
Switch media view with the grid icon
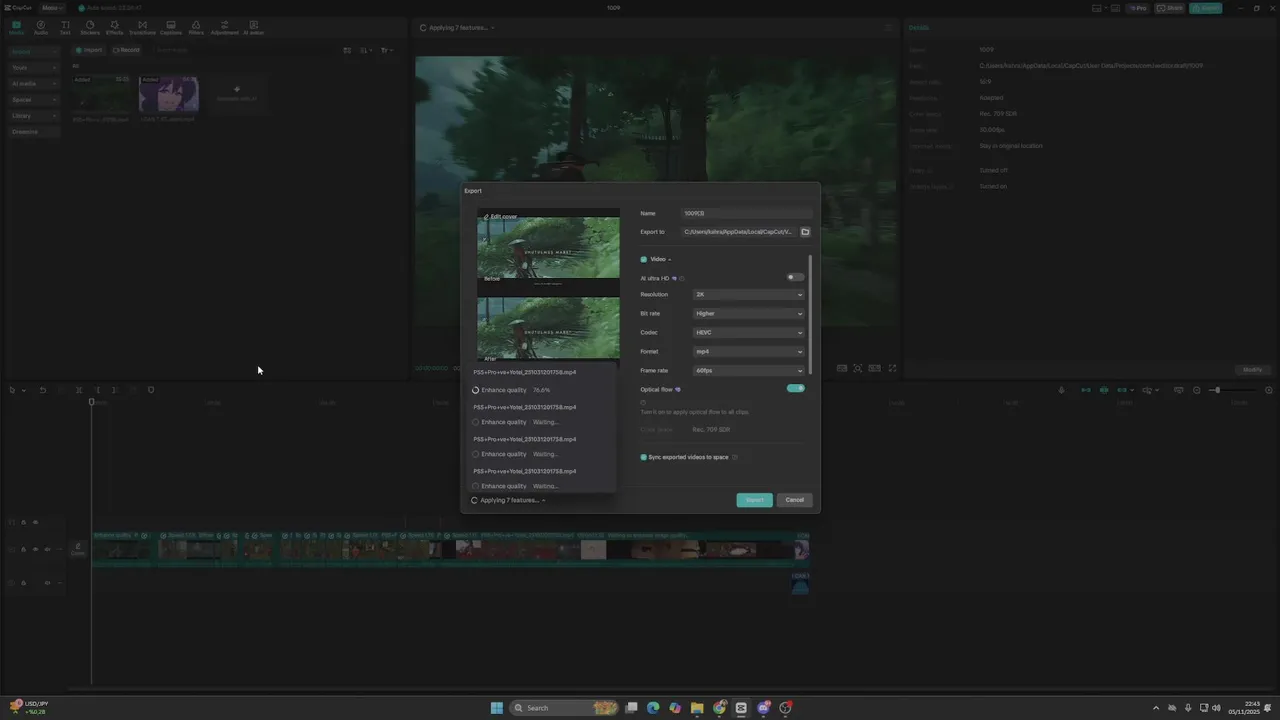point(347,50)
